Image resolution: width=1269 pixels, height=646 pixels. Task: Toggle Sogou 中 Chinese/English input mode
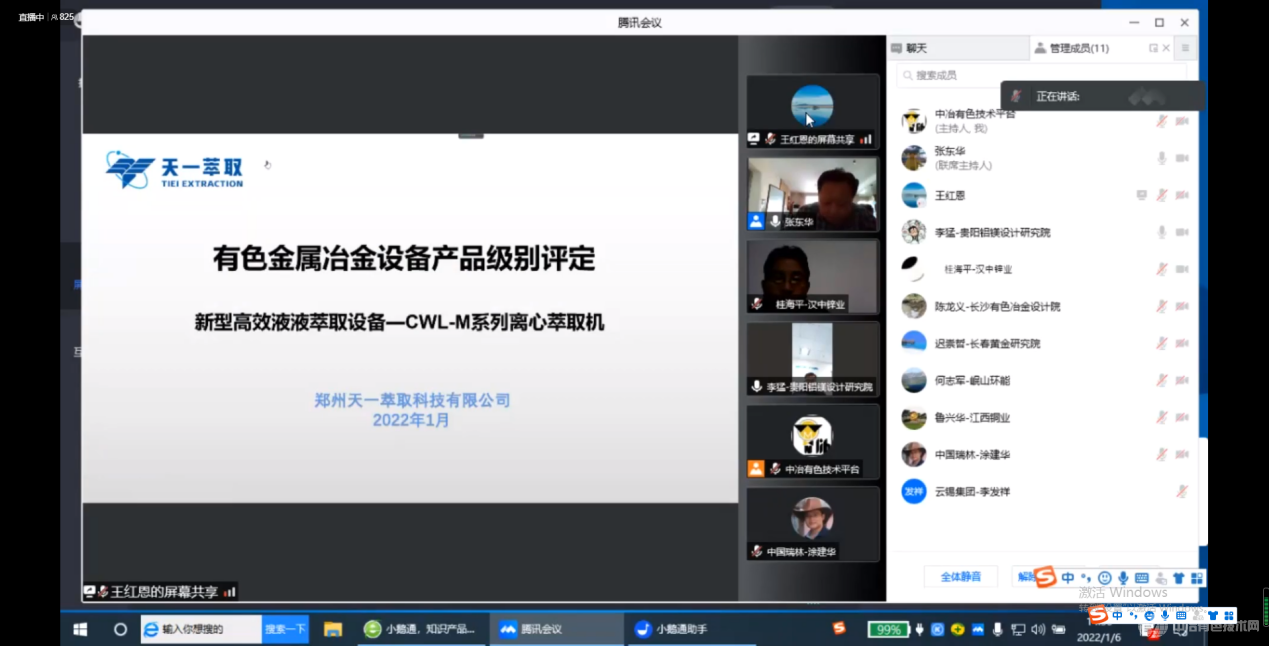1068,578
